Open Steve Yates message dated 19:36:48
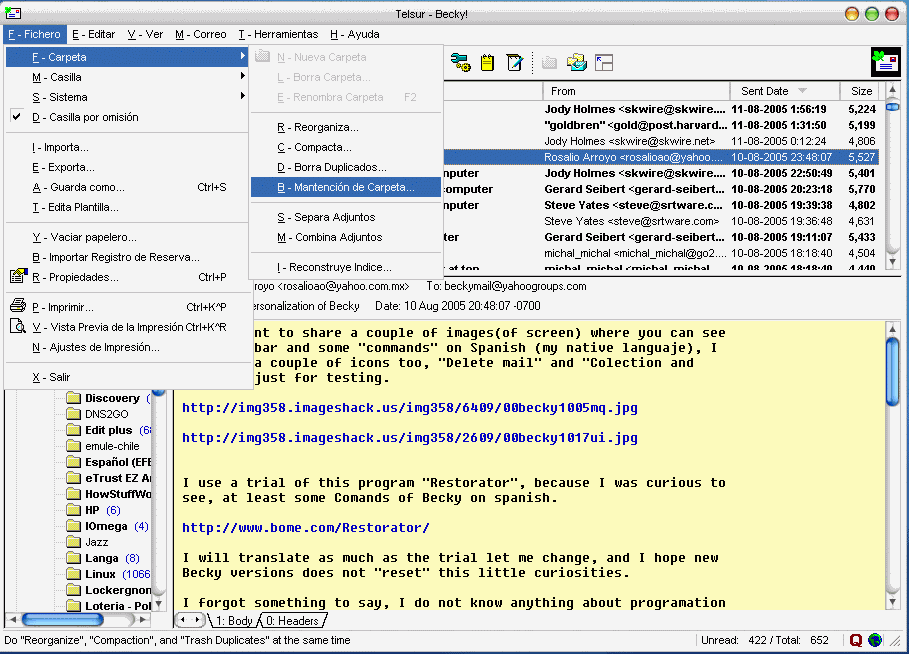909x654 pixels. [661, 221]
